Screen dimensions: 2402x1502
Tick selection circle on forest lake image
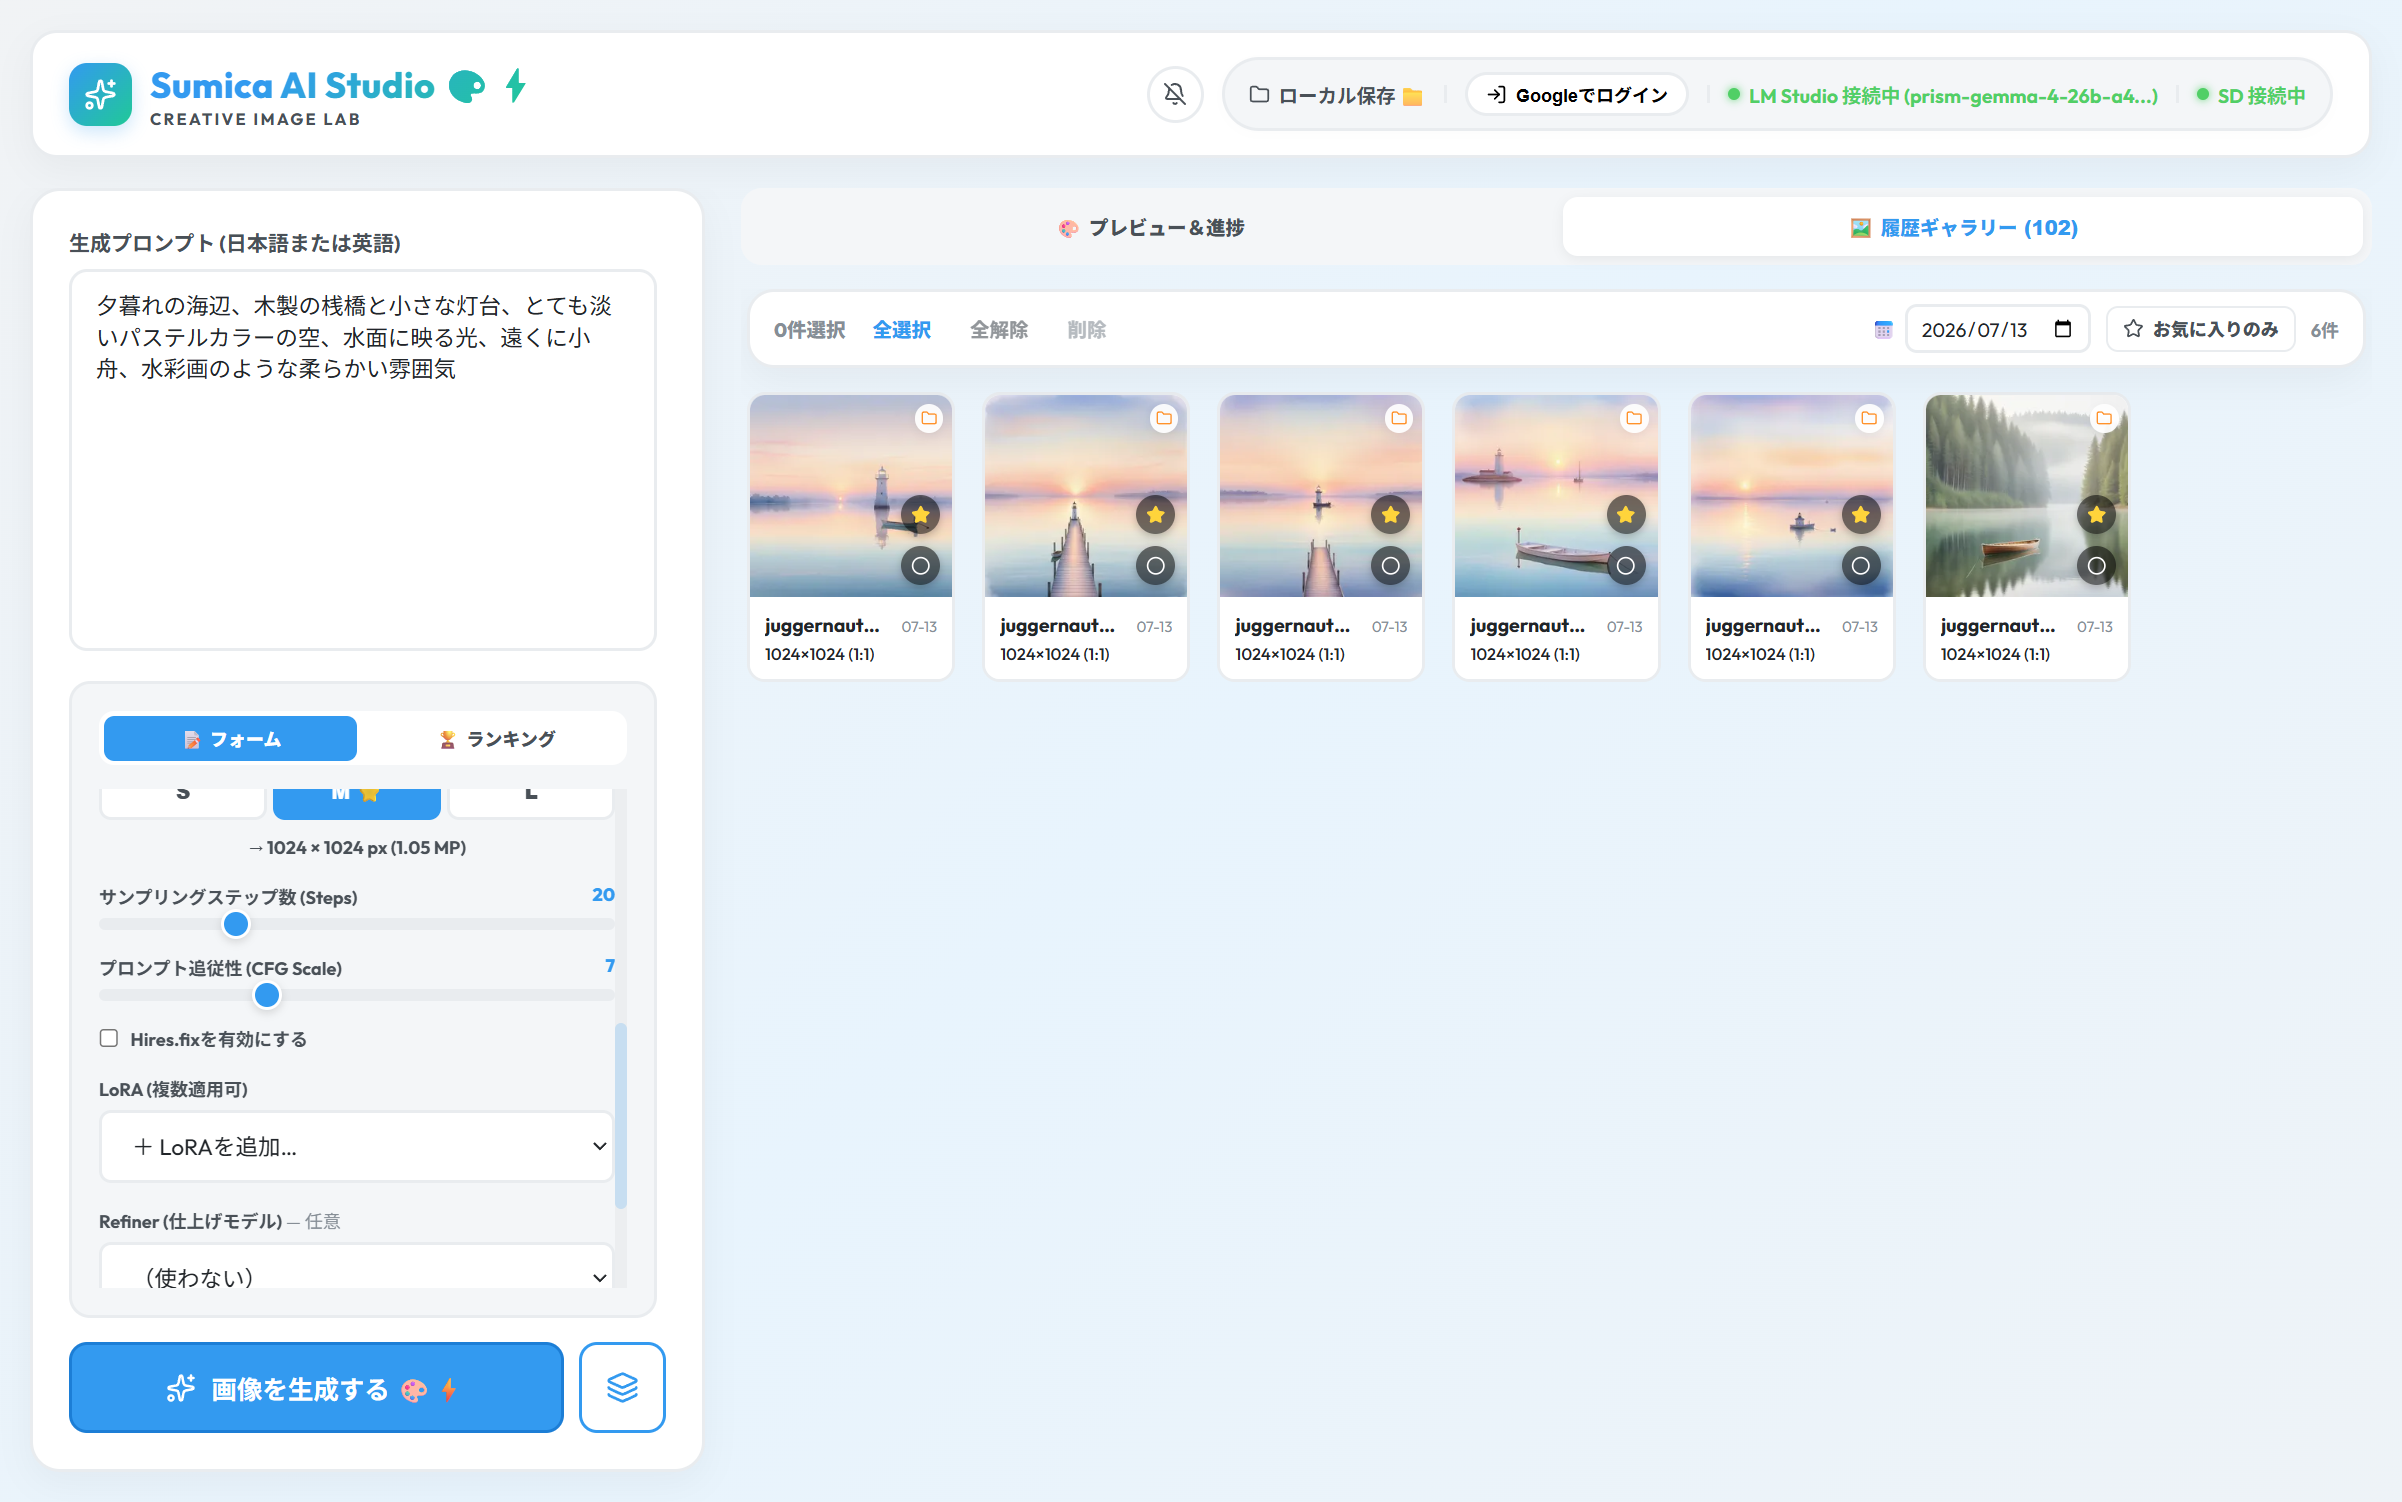pos(2096,566)
